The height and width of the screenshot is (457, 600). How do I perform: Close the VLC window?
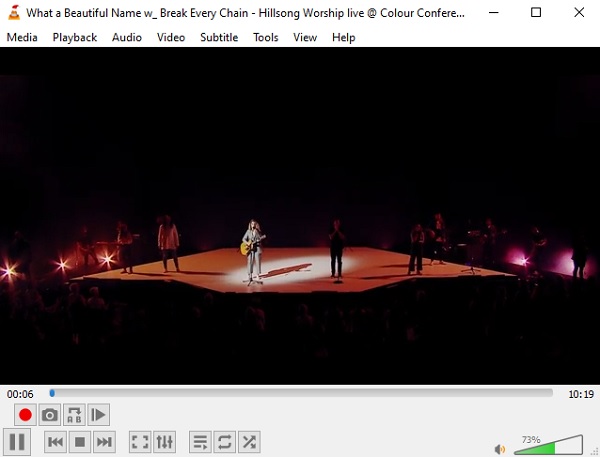click(579, 13)
